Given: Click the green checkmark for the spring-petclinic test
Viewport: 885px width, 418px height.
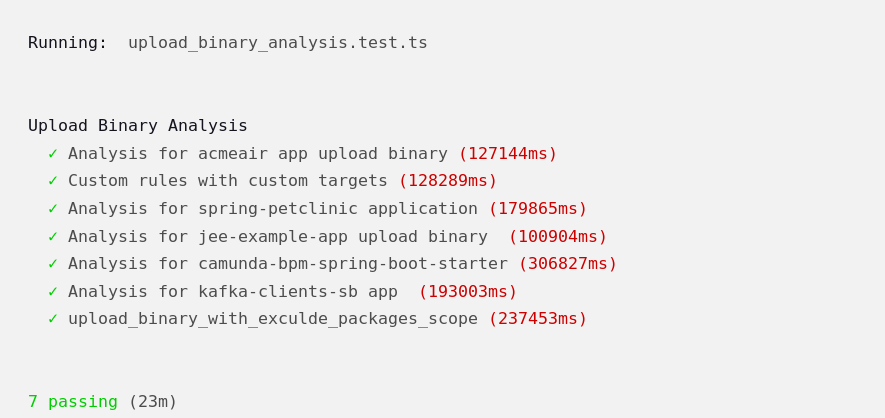Looking at the screenshot, I should coord(53,209).
